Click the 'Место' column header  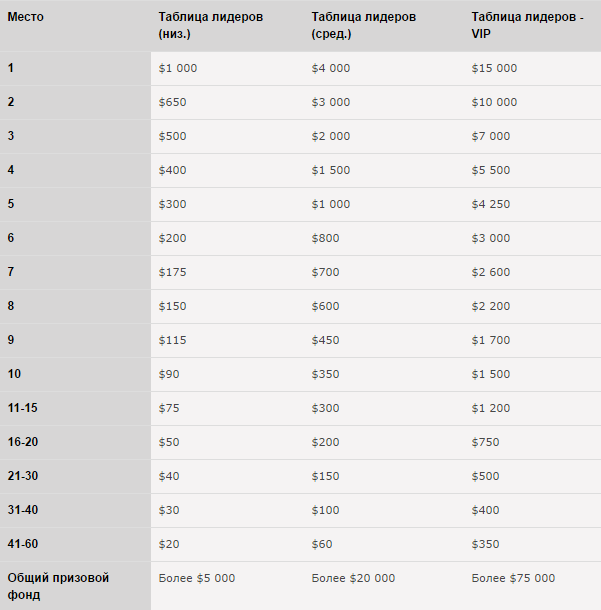coord(26,17)
